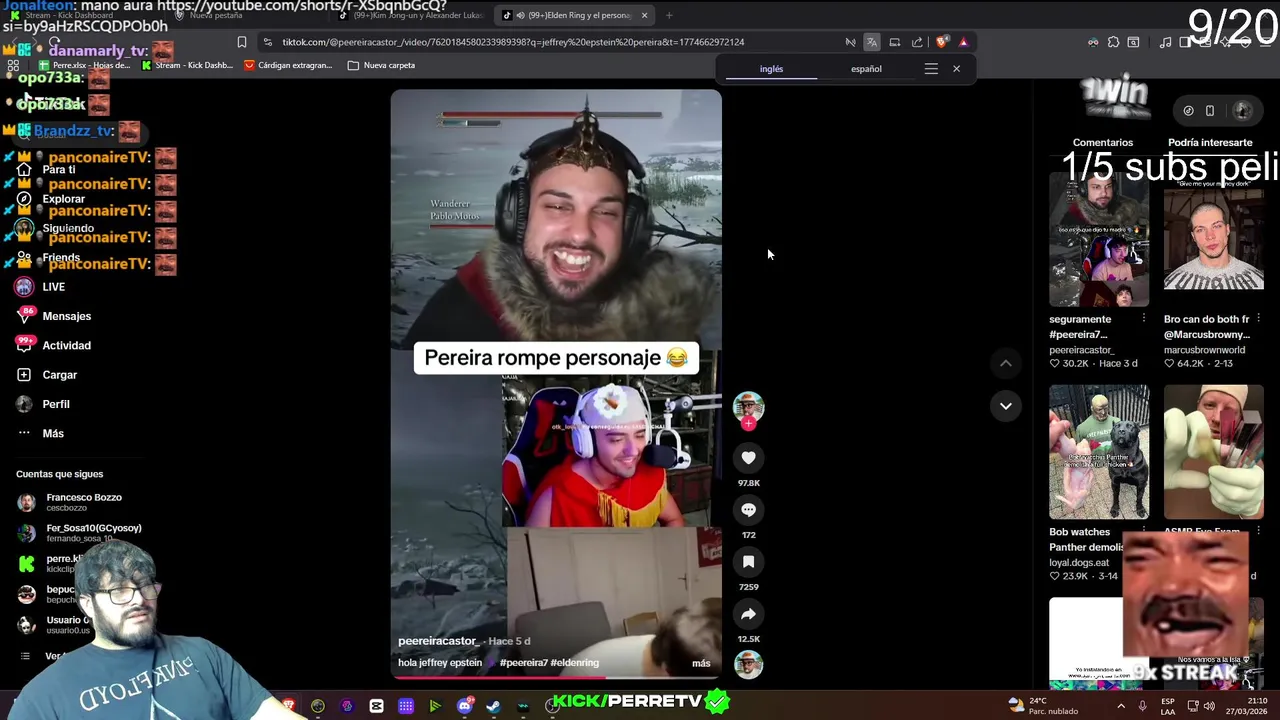Open Brave Rewards triangle icon

coord(963,42)
